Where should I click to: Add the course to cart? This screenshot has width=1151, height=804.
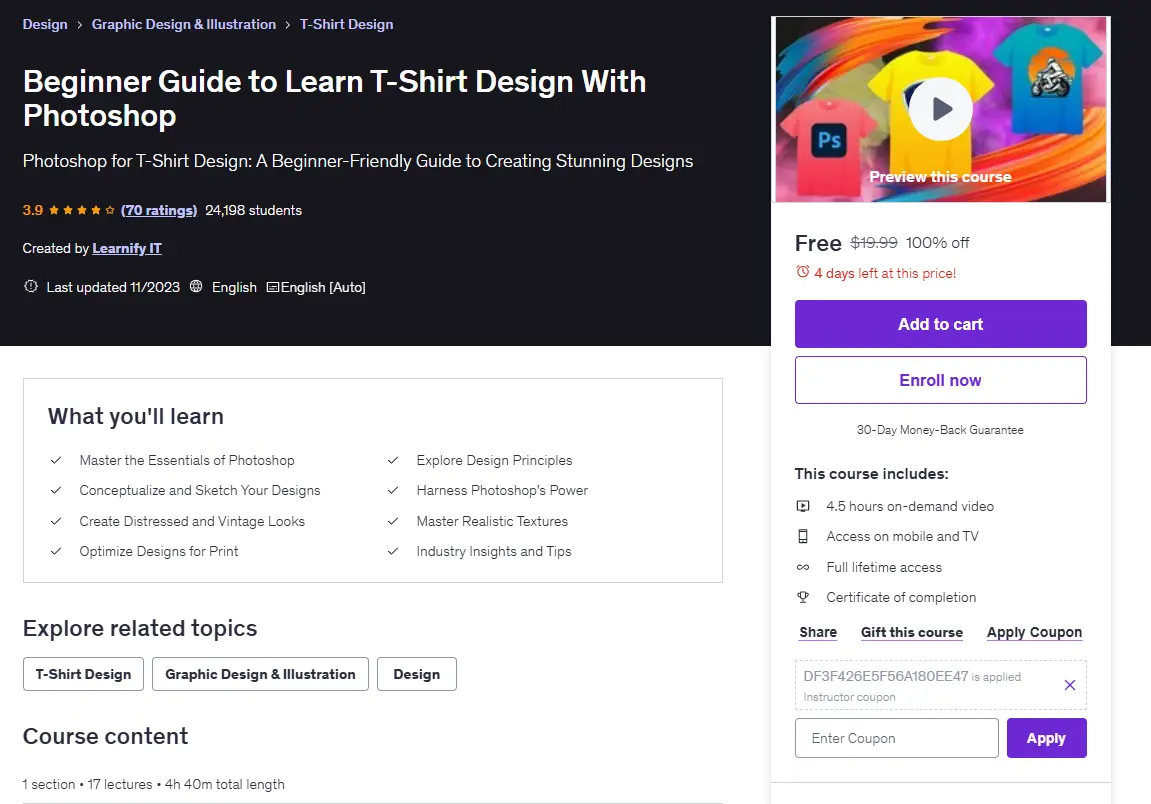tap(940, 324)
